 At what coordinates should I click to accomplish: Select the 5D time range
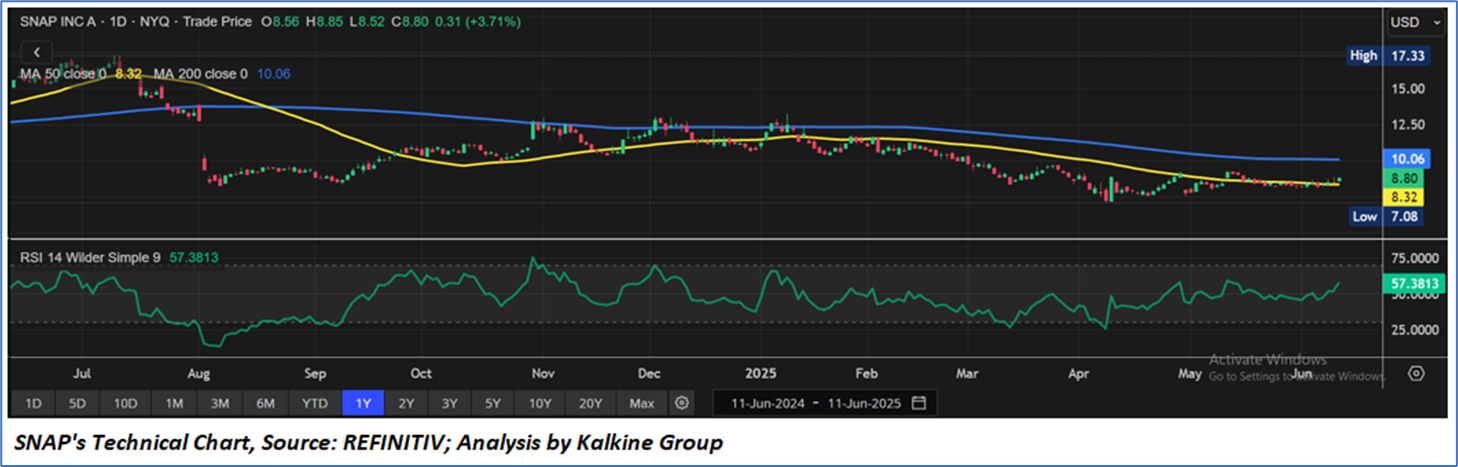(79, 403)
